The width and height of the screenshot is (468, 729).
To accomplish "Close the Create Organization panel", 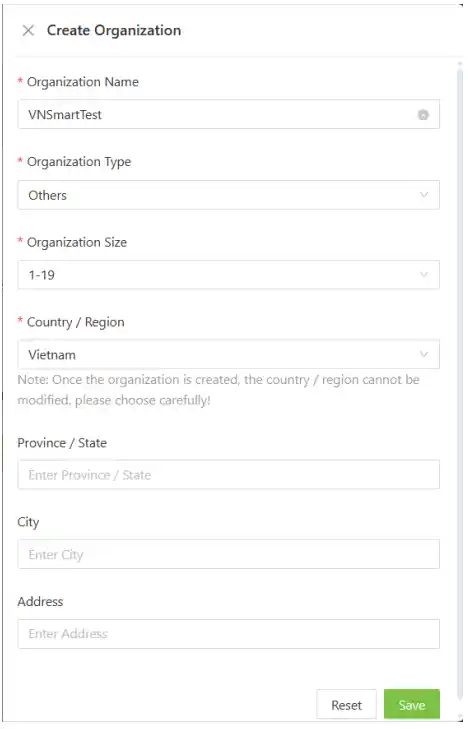I will click(28, 31).
